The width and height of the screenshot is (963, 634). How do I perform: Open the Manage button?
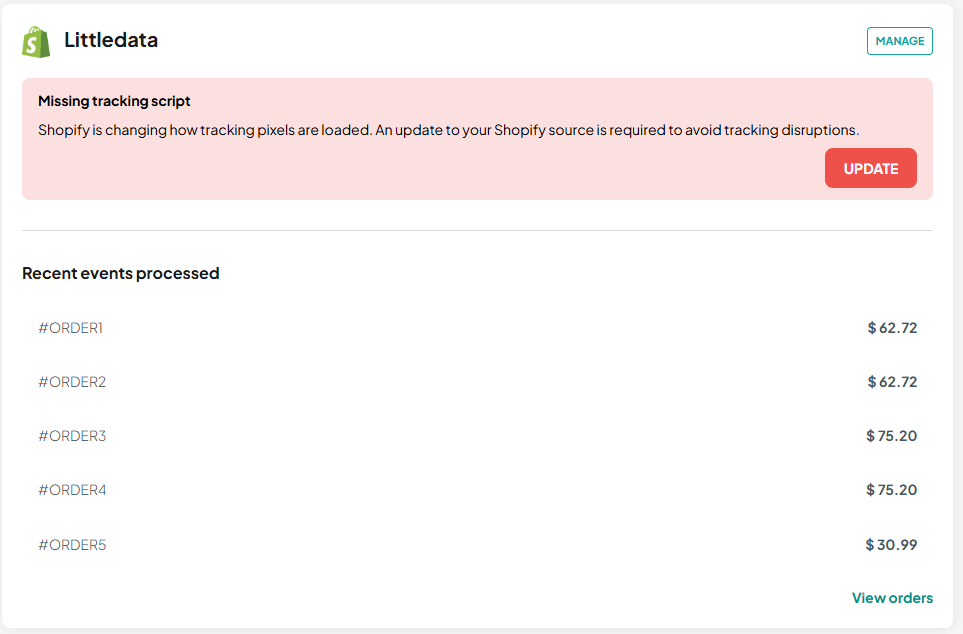pyautogui.click(x=899, y=41)
